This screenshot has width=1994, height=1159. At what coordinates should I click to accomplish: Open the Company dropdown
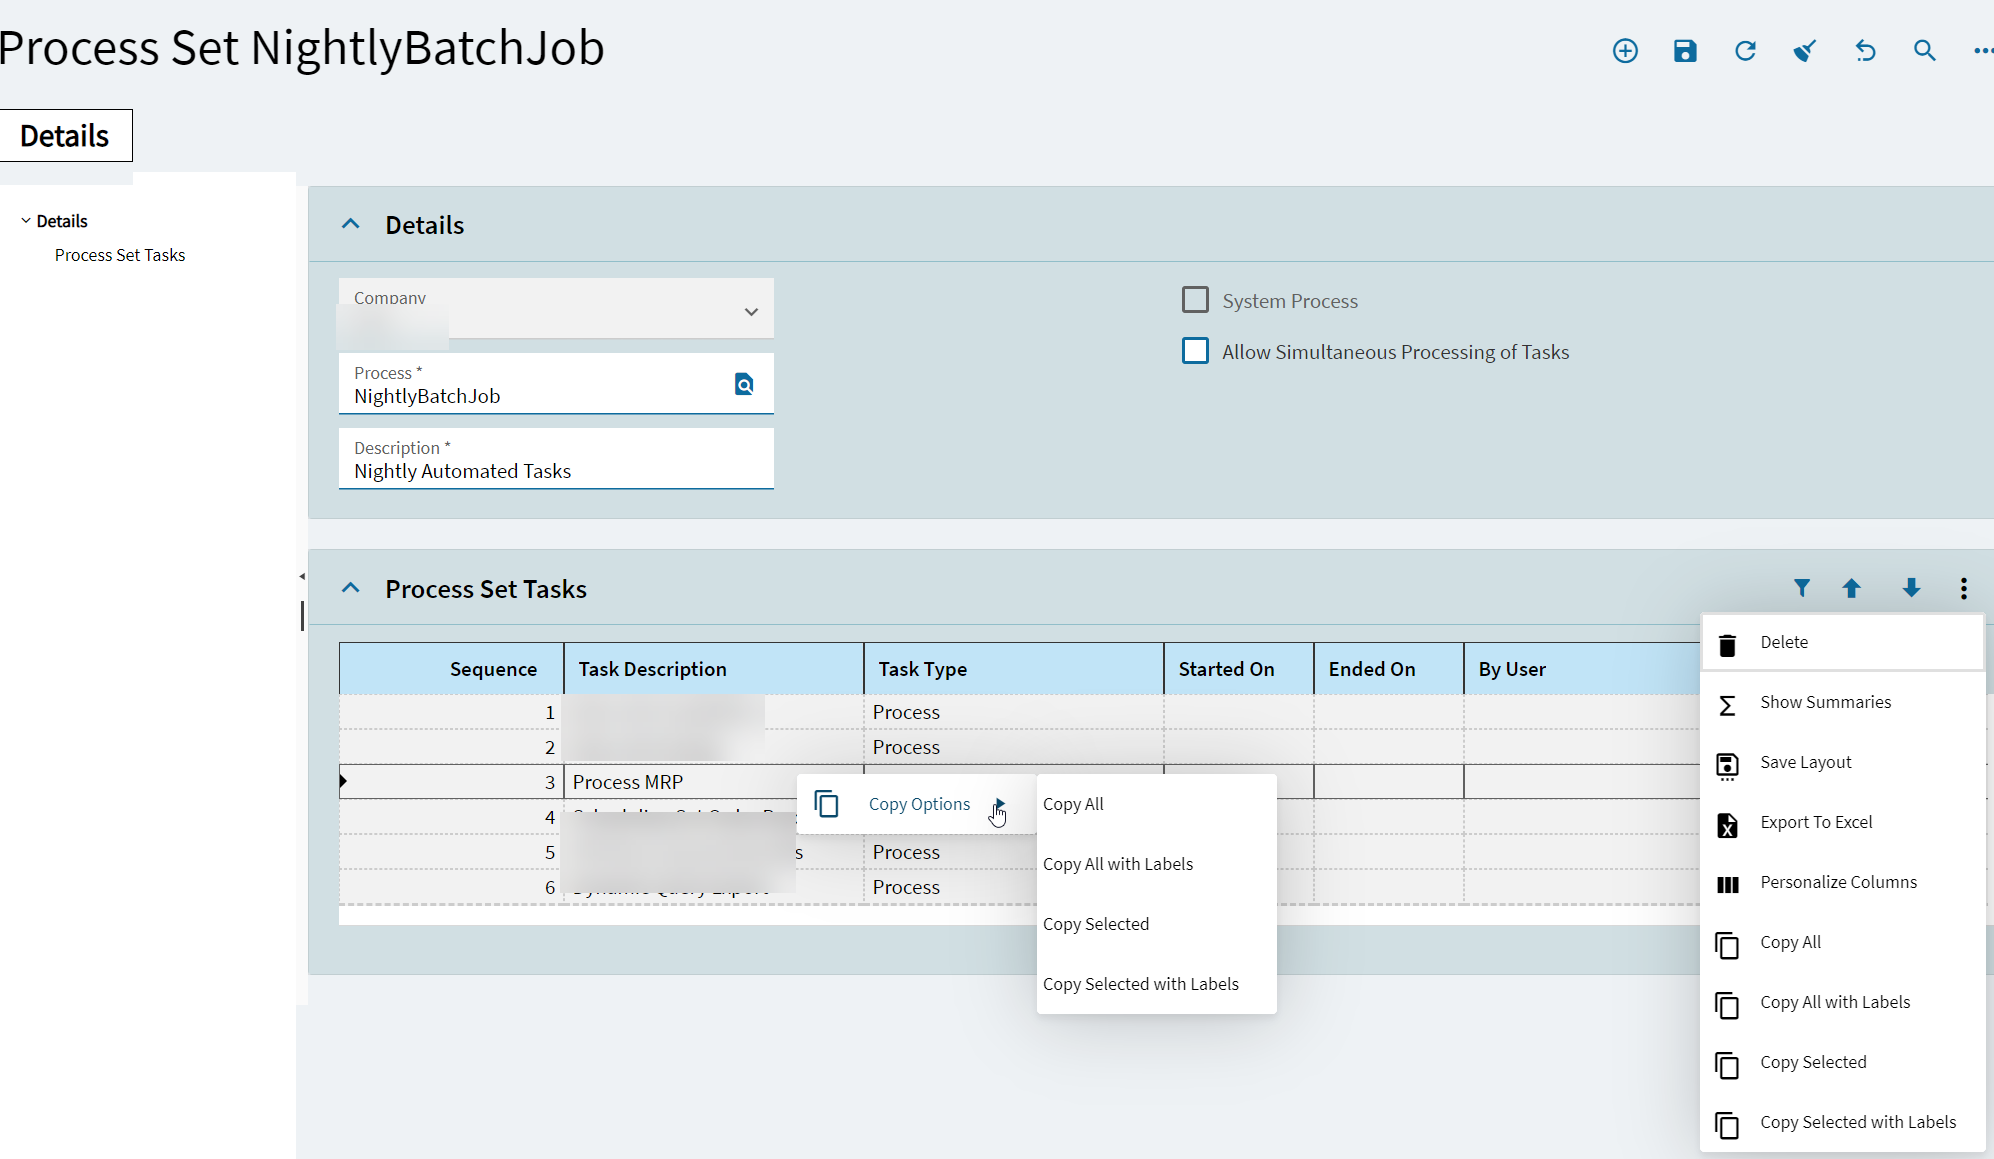point(751,312)
